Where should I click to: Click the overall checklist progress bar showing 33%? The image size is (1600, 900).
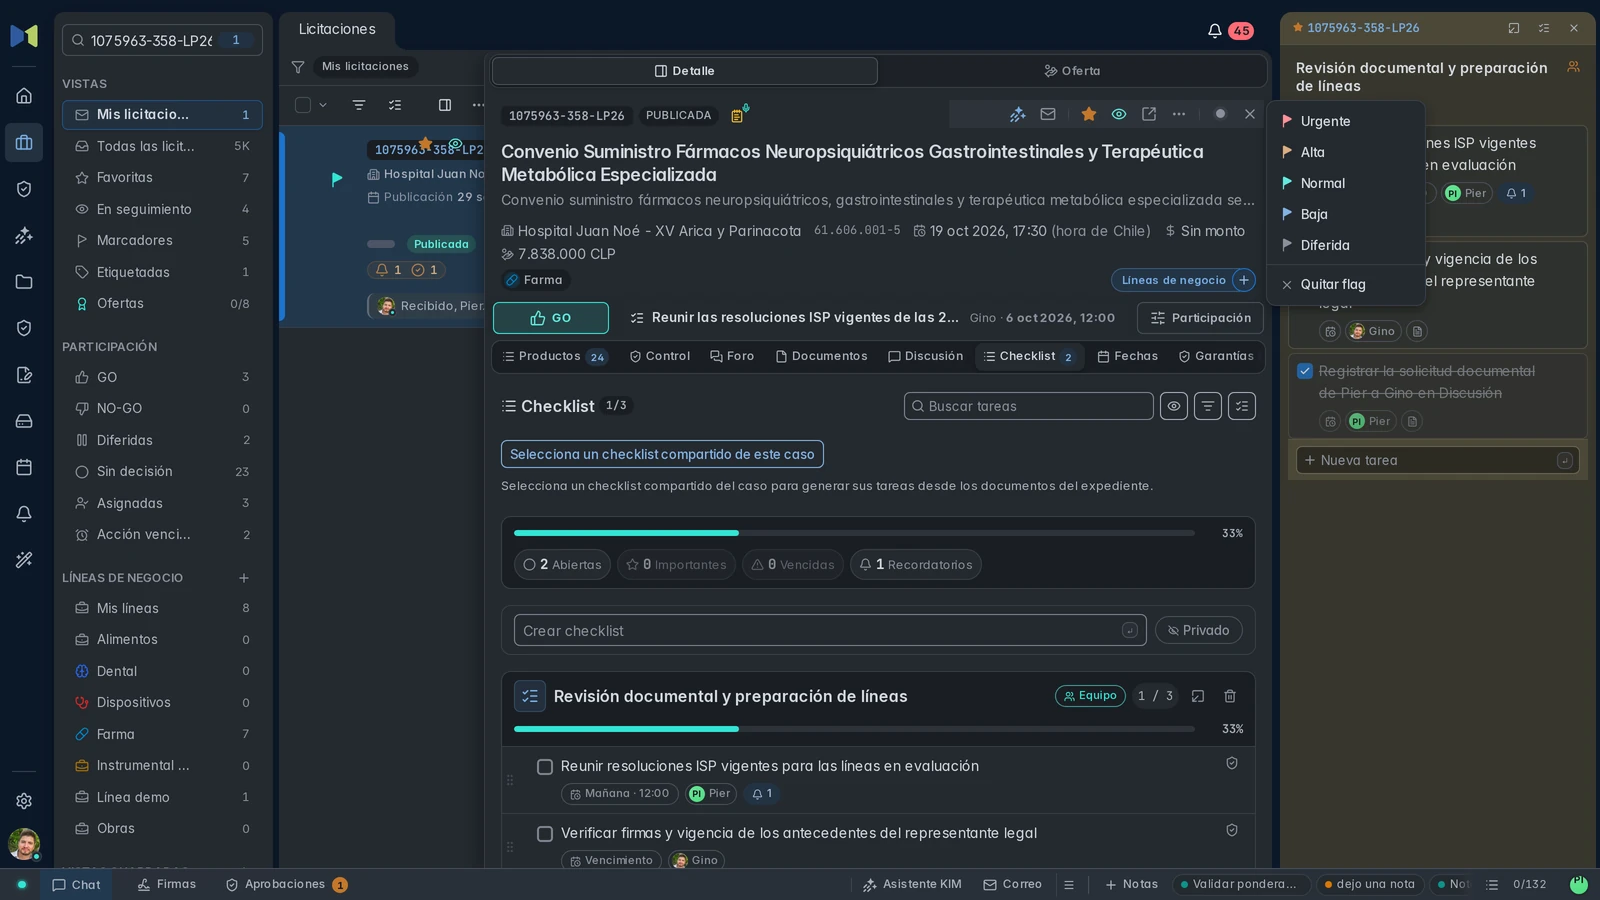coord(854,533)
